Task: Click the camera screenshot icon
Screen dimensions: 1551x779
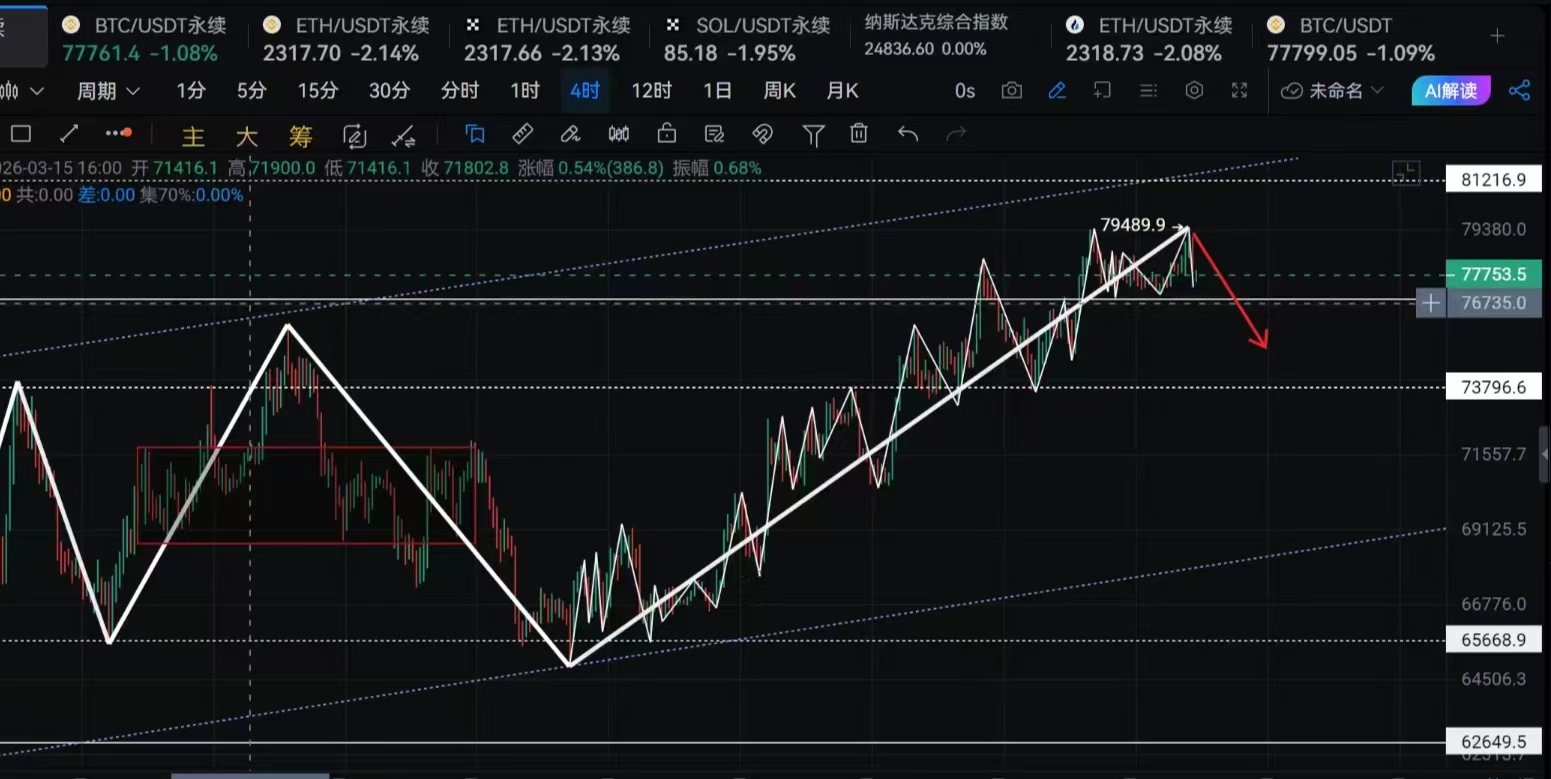Action: 1011,91
